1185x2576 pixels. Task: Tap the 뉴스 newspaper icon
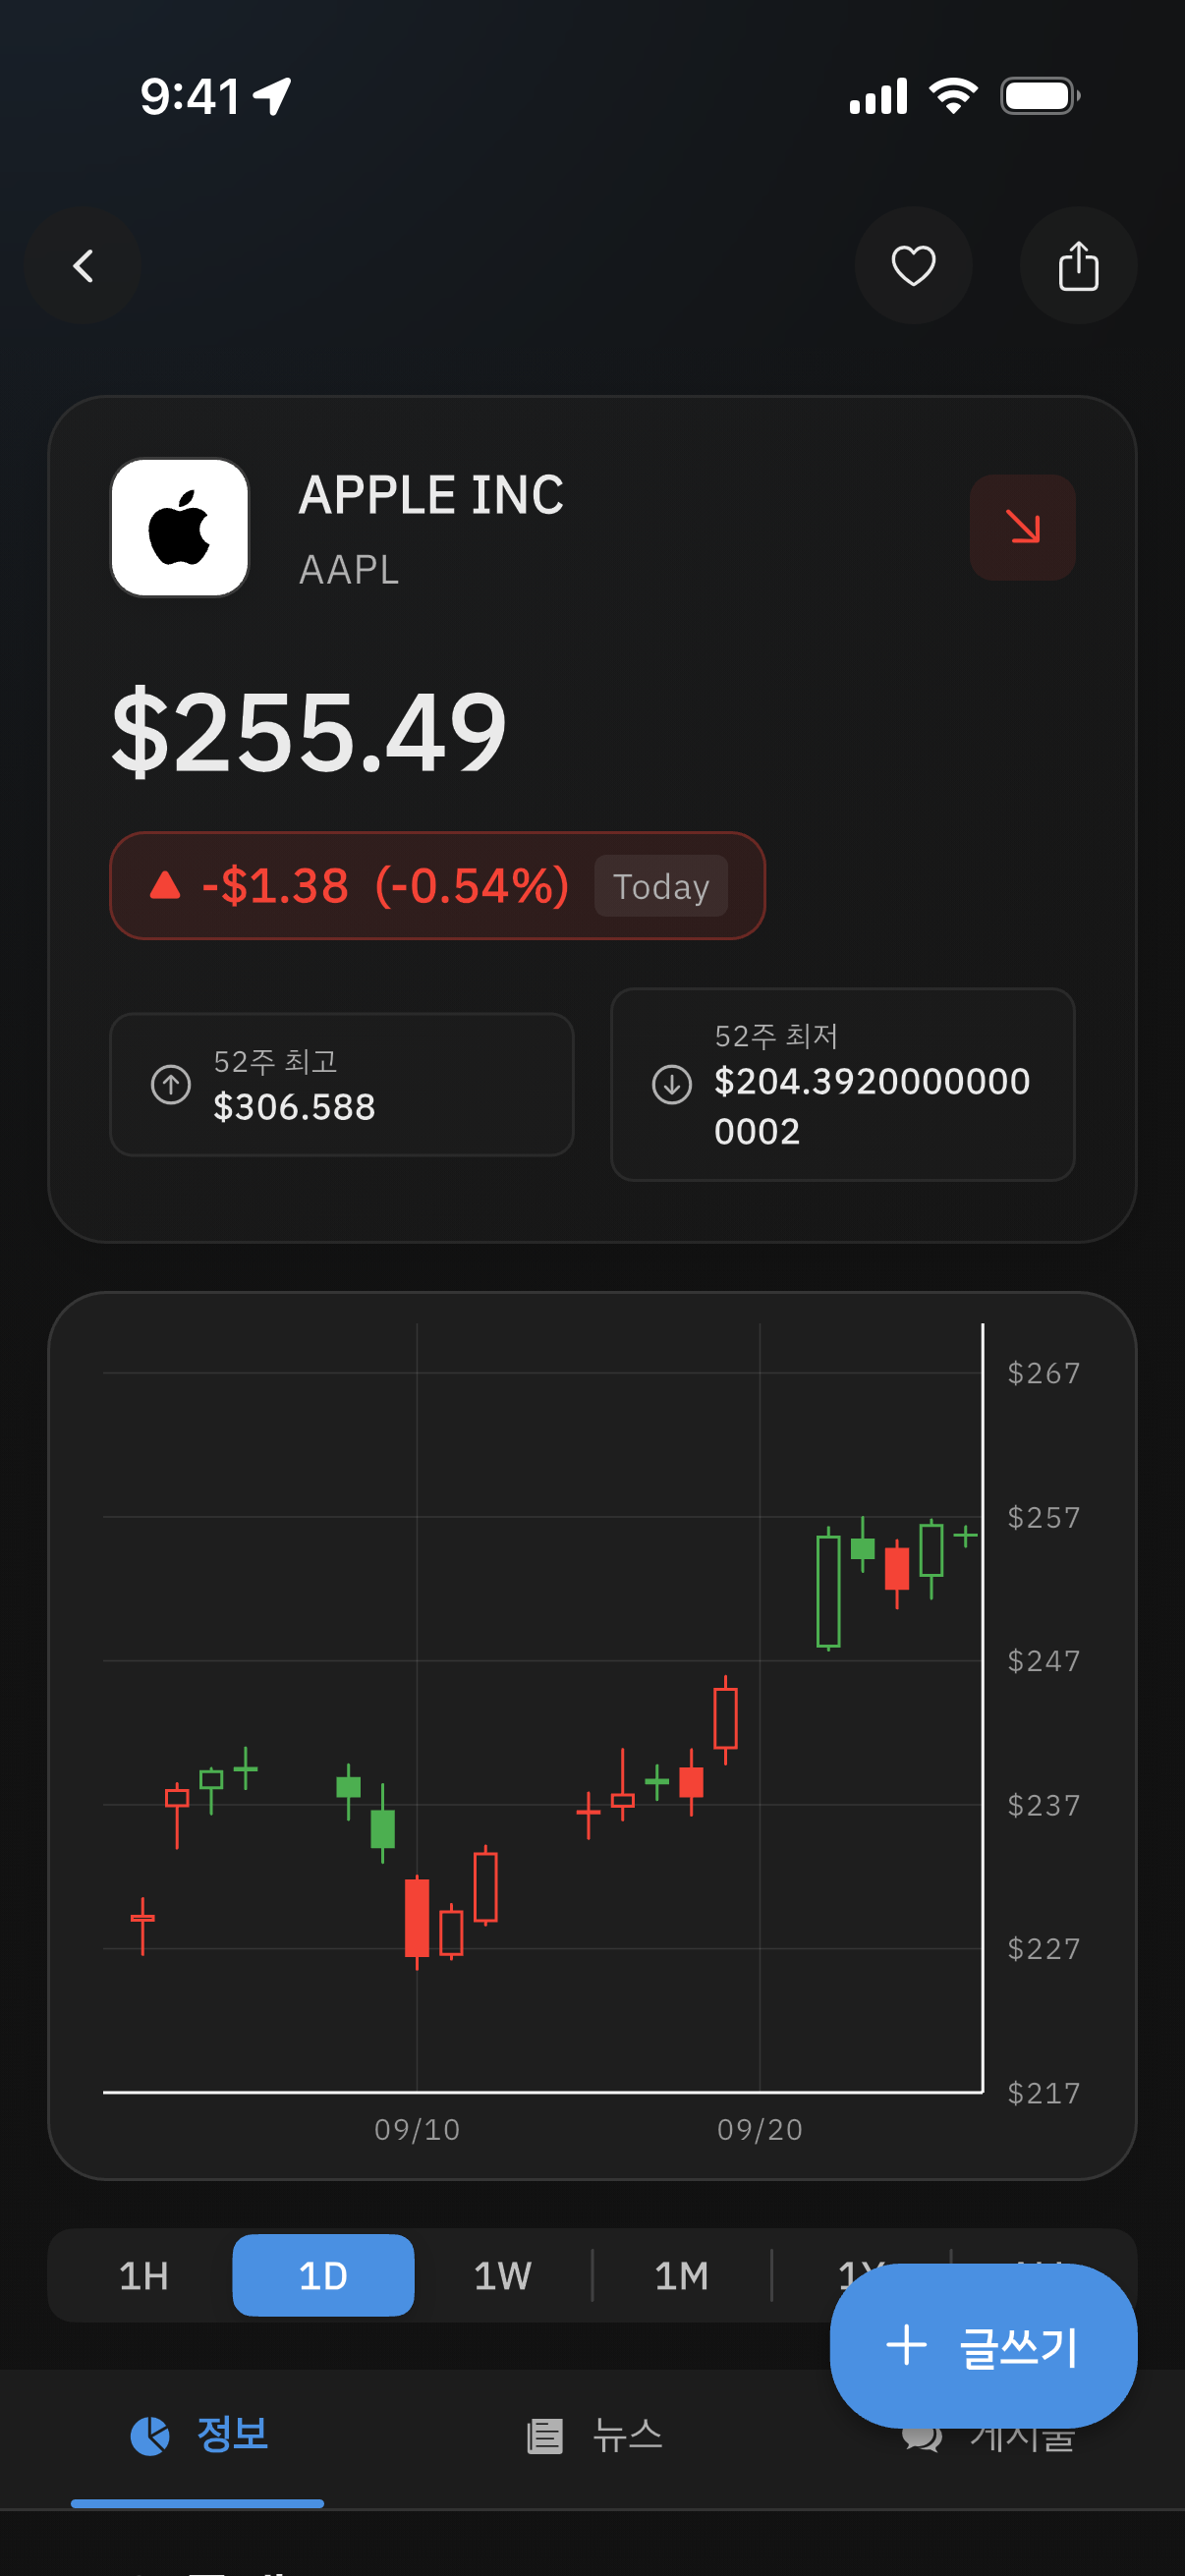[545, 2436]
